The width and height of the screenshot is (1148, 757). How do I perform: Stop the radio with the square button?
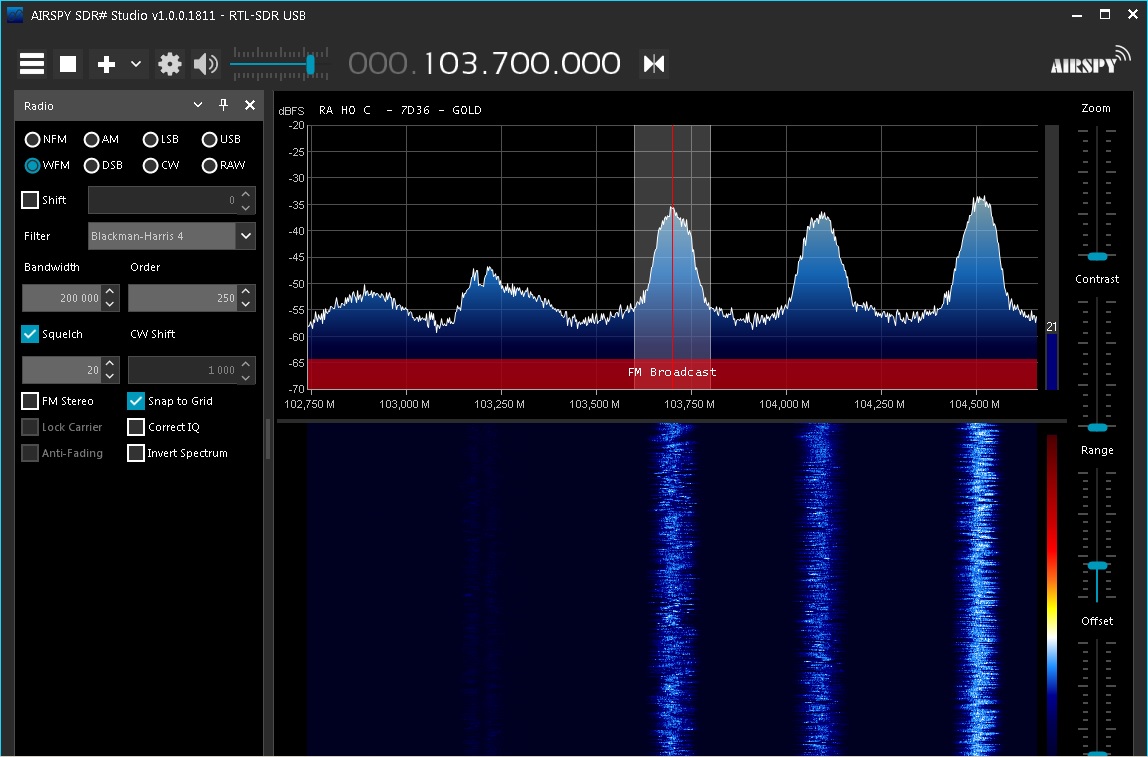(x=68, y=64)
